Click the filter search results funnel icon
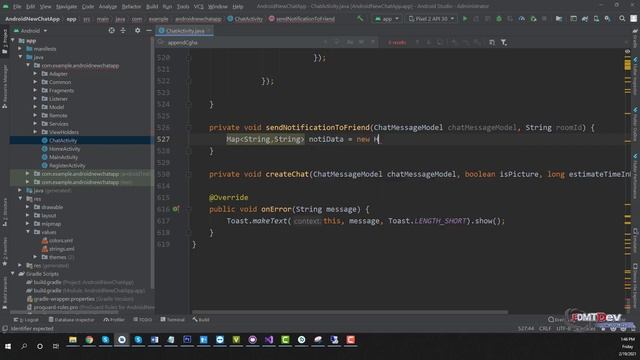Image resolution: width=640 pixels, height=360 pixels. click(504, 42)
